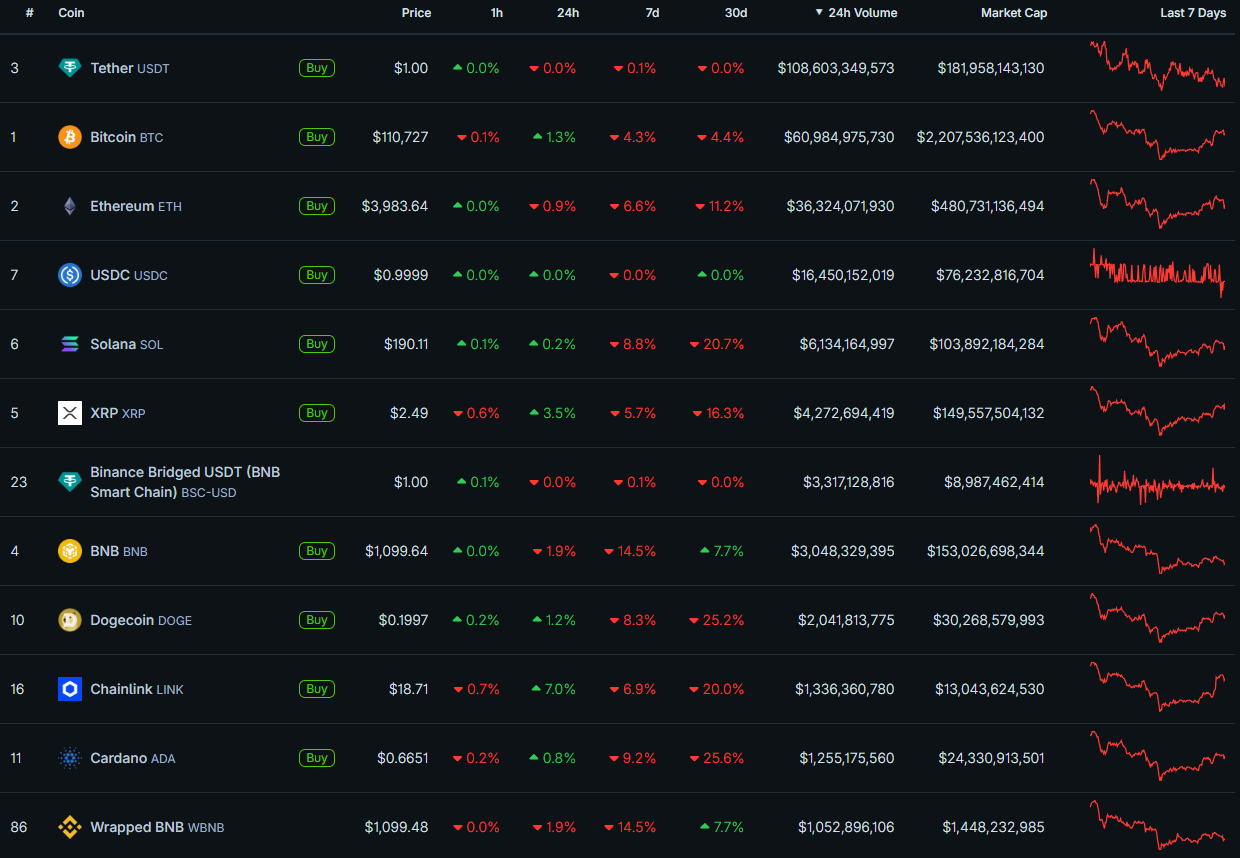Open the Dogecoin DOGE coin page
This screenshot has width=1240, height=858.
pos(141,620)
